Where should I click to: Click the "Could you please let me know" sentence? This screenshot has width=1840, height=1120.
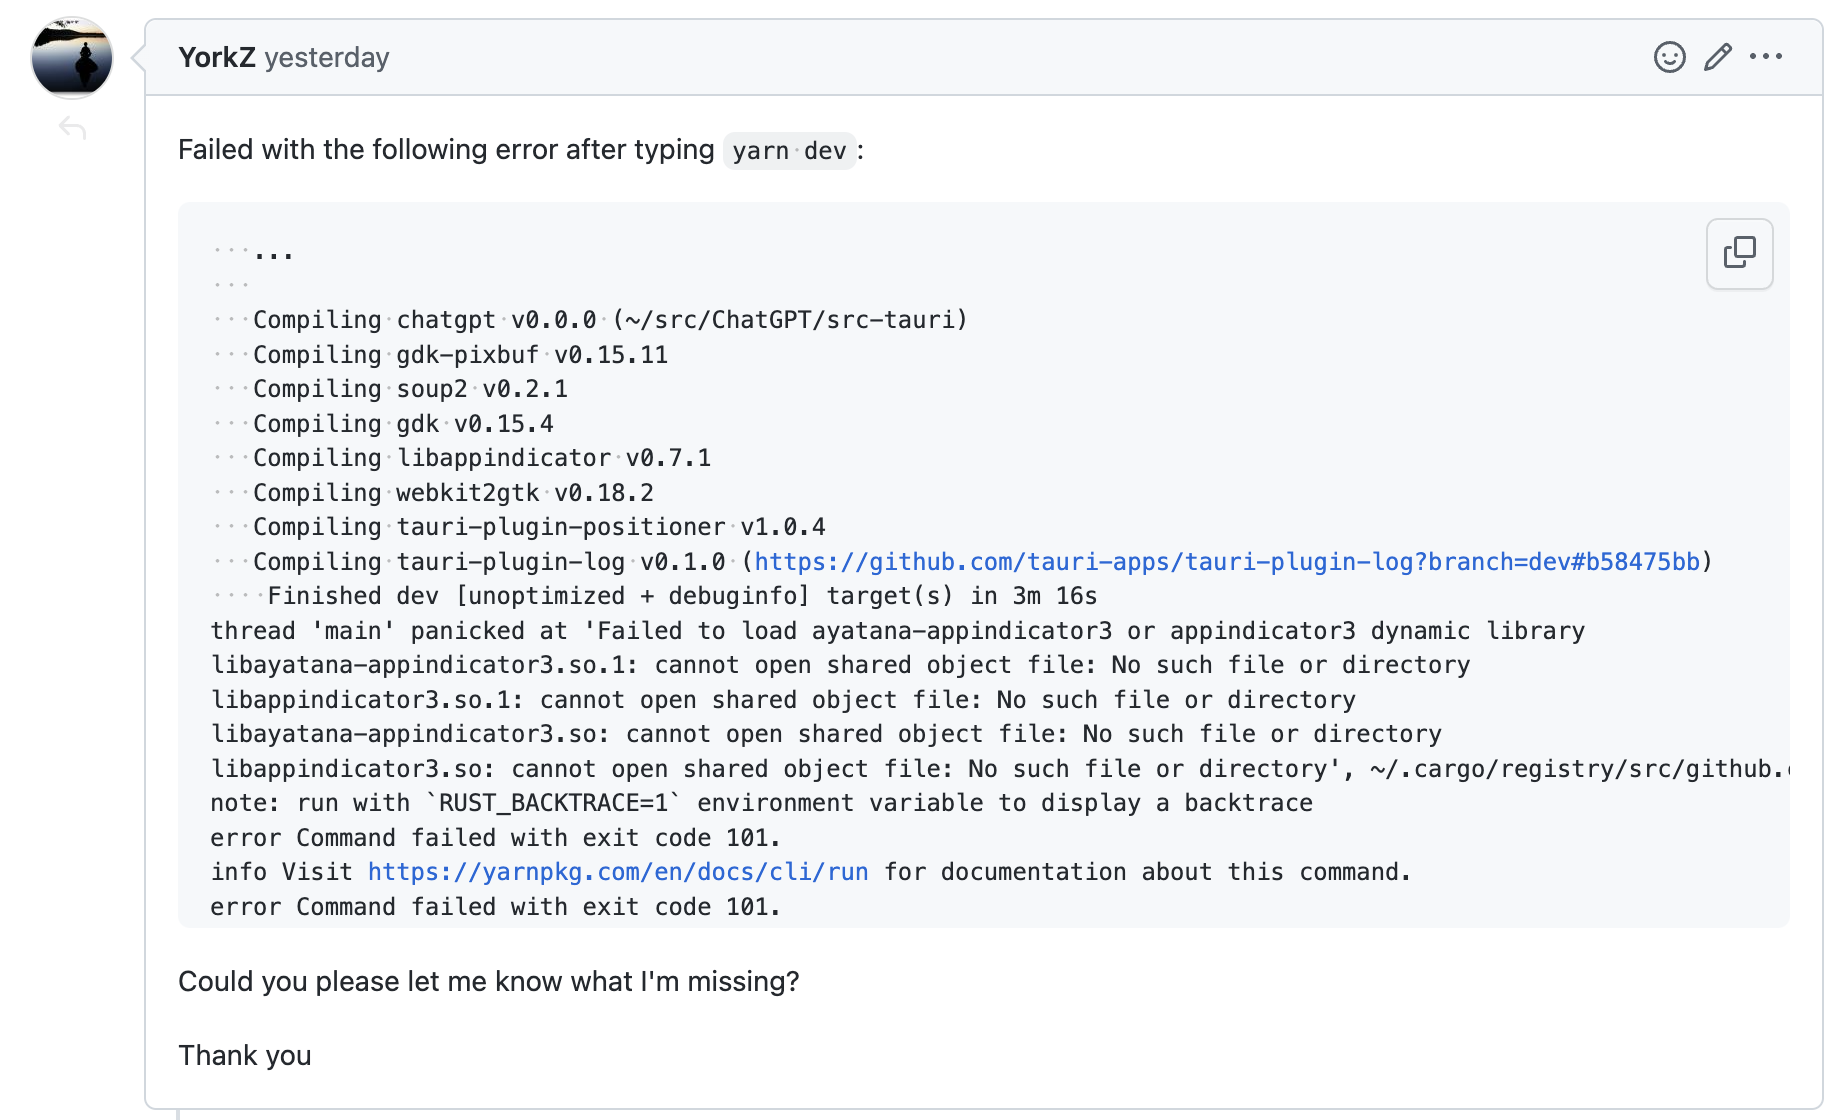click(488, 982)
